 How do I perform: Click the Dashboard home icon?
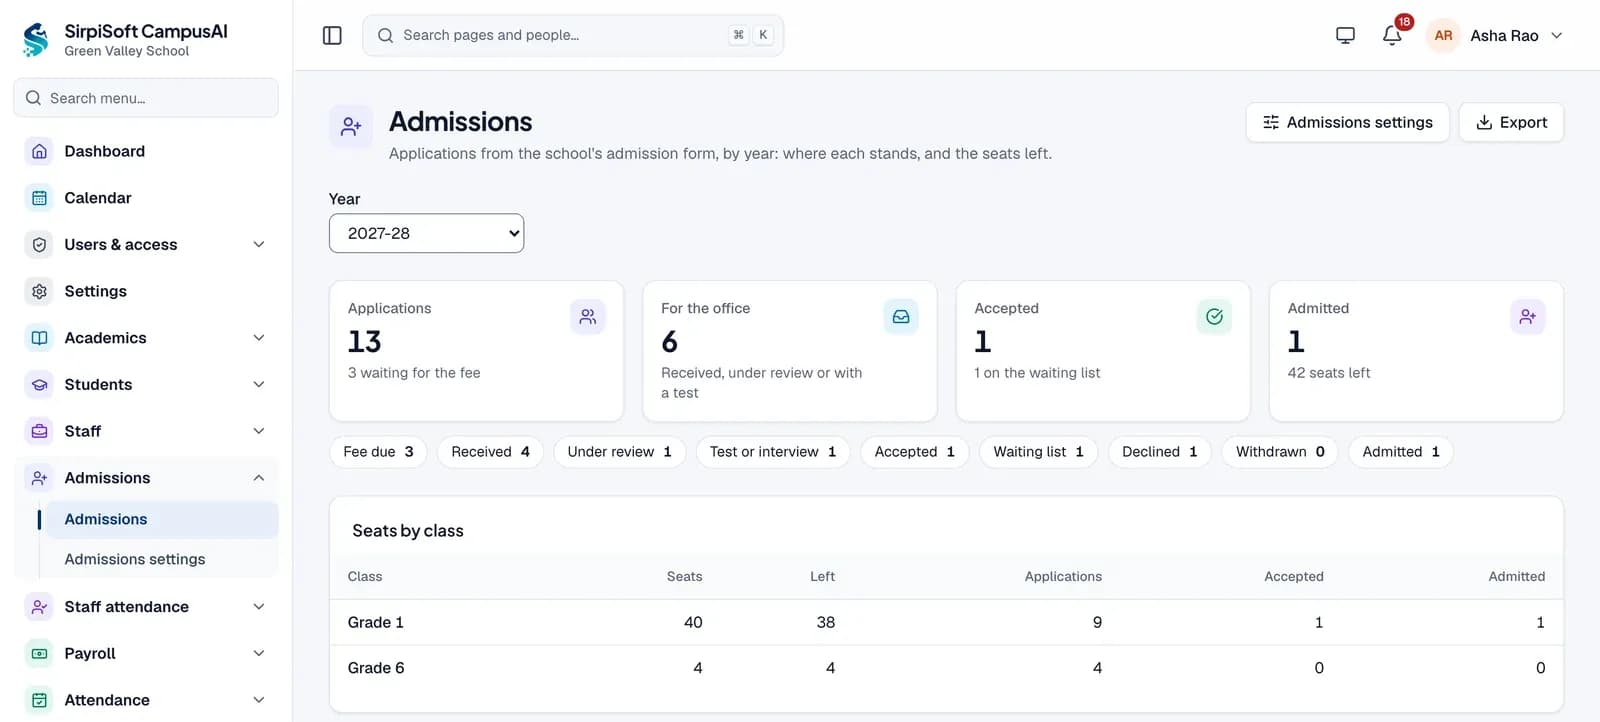click(39, 151)
